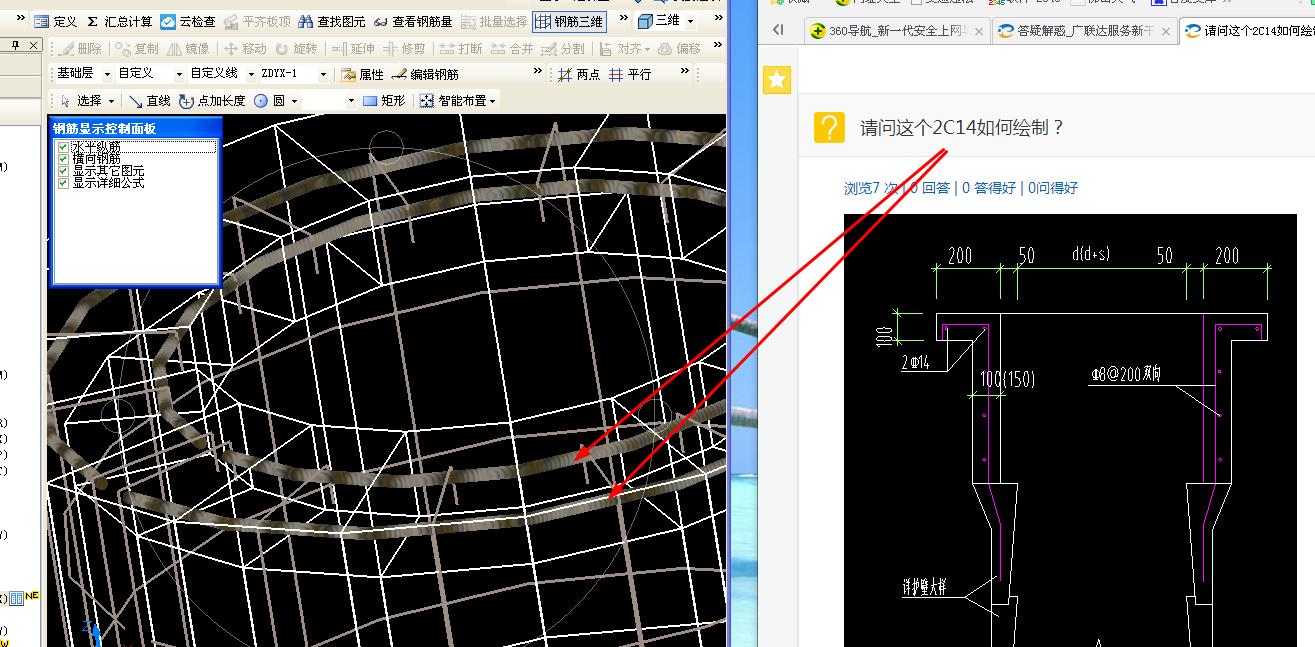Click 钢筋显示控制面板 title bar
Viewport: 1315px width, 647px height.
click(134, 128)
